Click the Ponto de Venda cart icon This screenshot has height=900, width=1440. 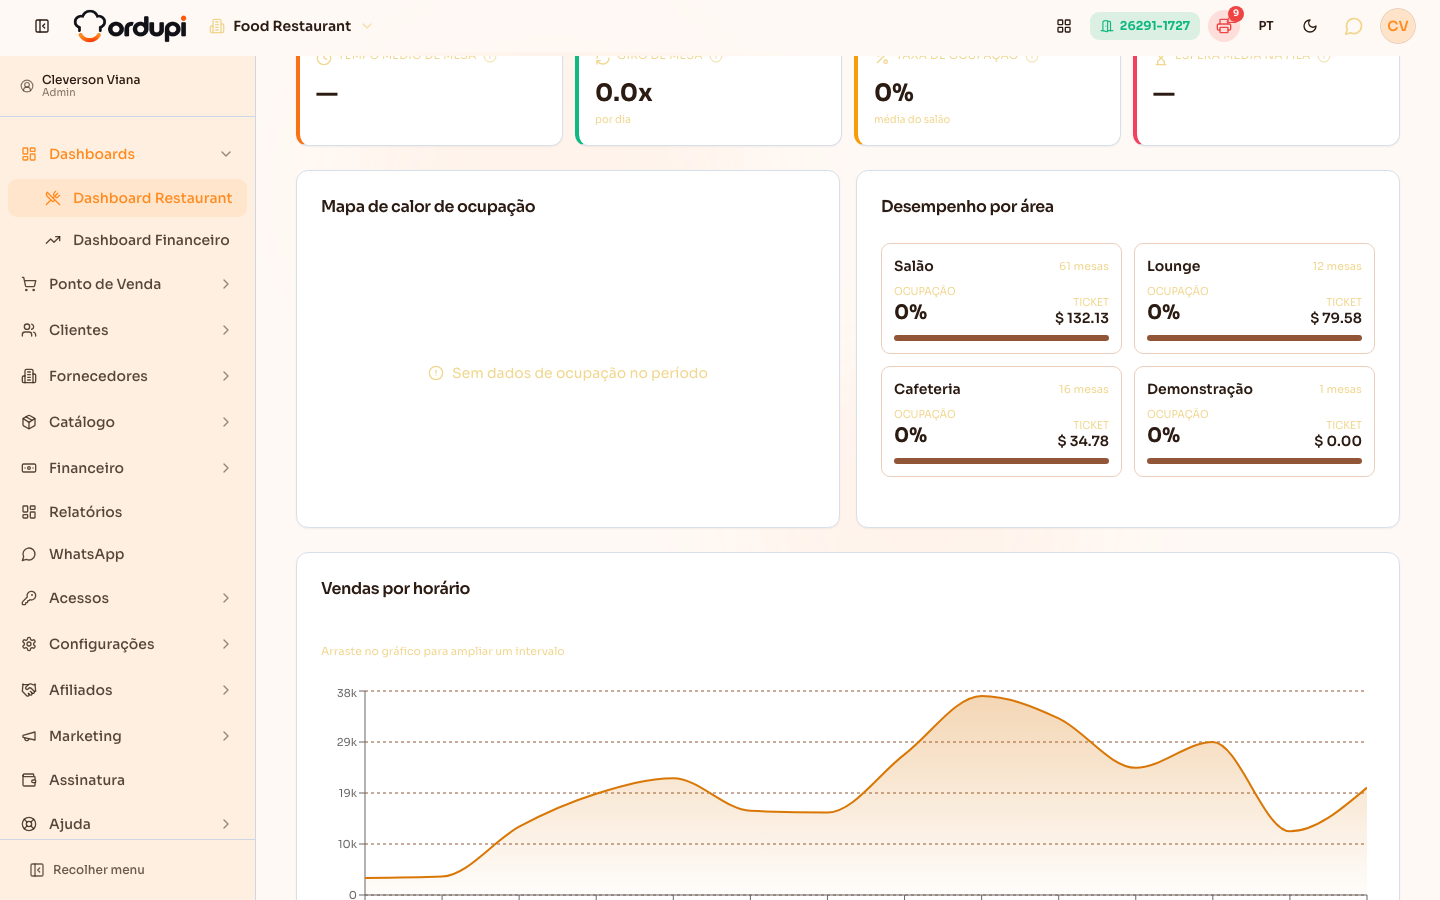[29, 284]
